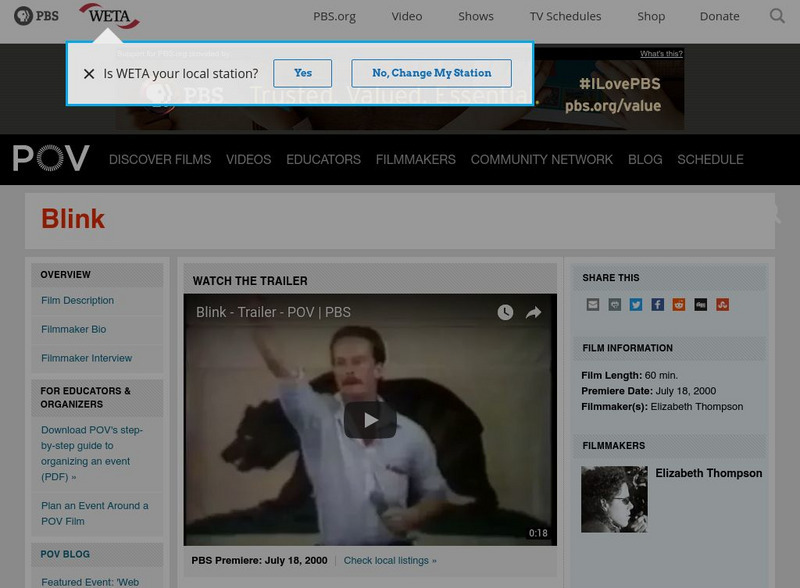Share on Digg
800x588 pixels.
(x=701, y=305)
